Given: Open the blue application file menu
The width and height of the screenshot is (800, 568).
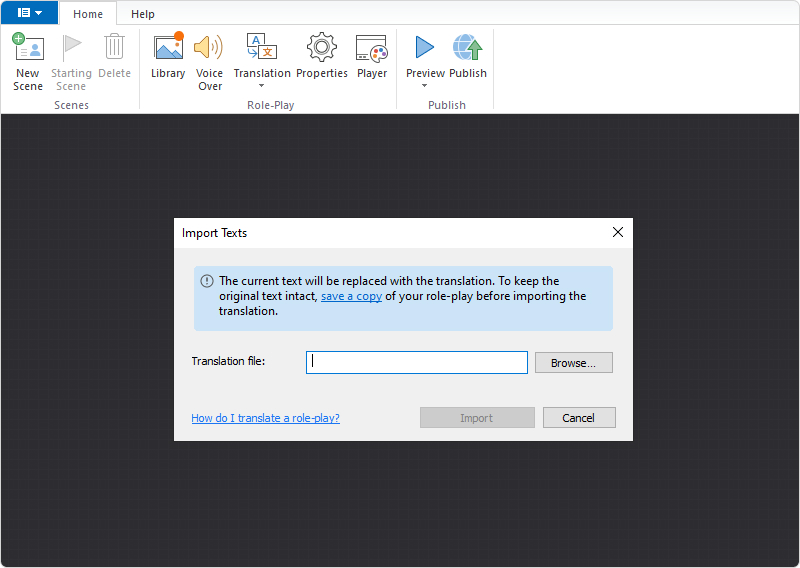Looking at the screenshot, I should tap(29, 13).
